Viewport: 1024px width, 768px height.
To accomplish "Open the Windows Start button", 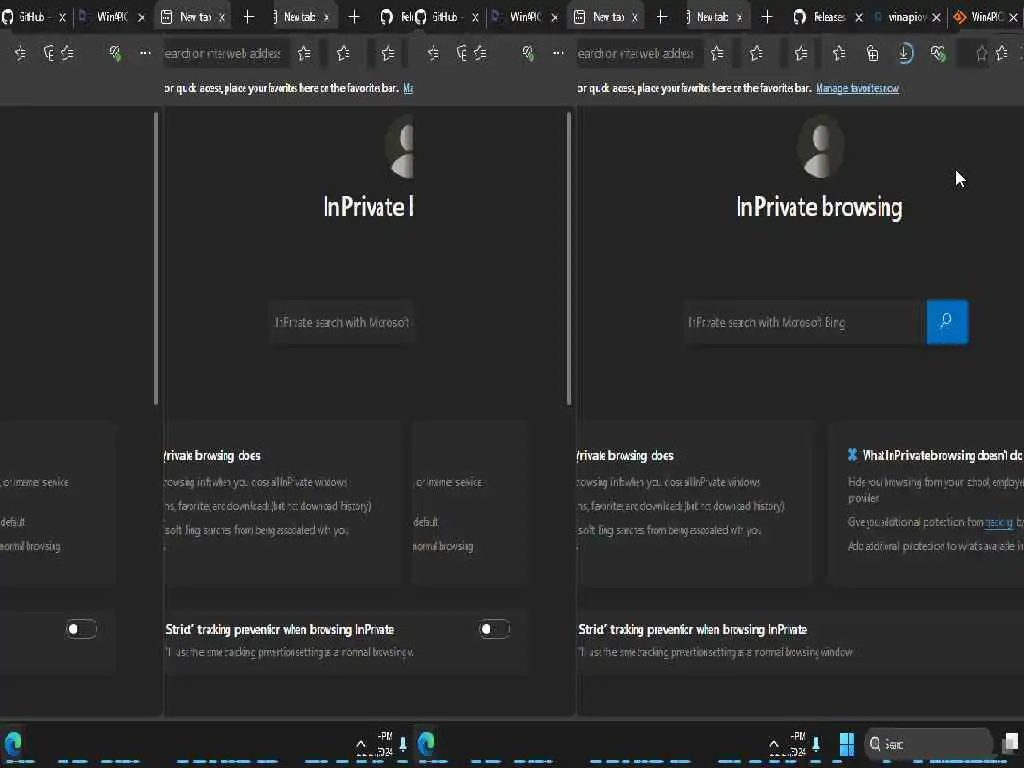I will [846, 743].
